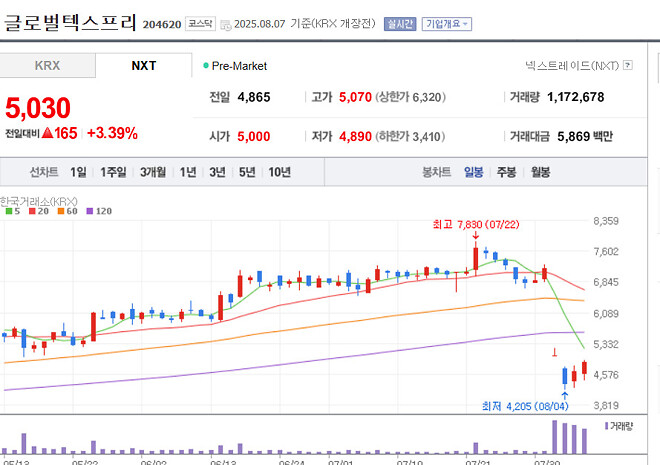Image resolution: width=660 pixels, height=465 pixels.
Task: Open the 넥스트레이드(NXT) help icon
Action: click(628, 65)
